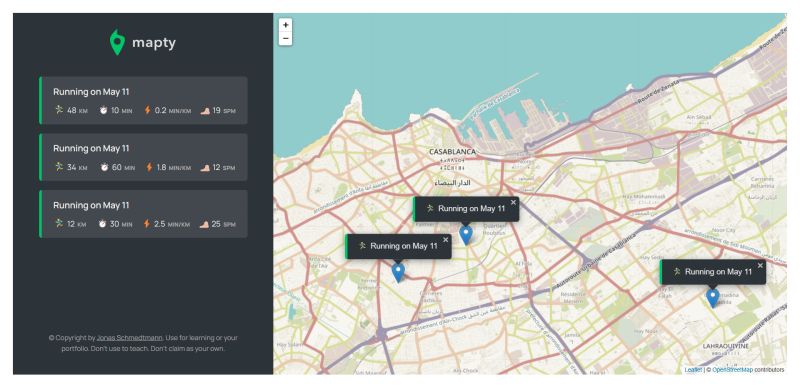Click the "10 MIN" duration value
800x385 pixels.
(121, 111)
